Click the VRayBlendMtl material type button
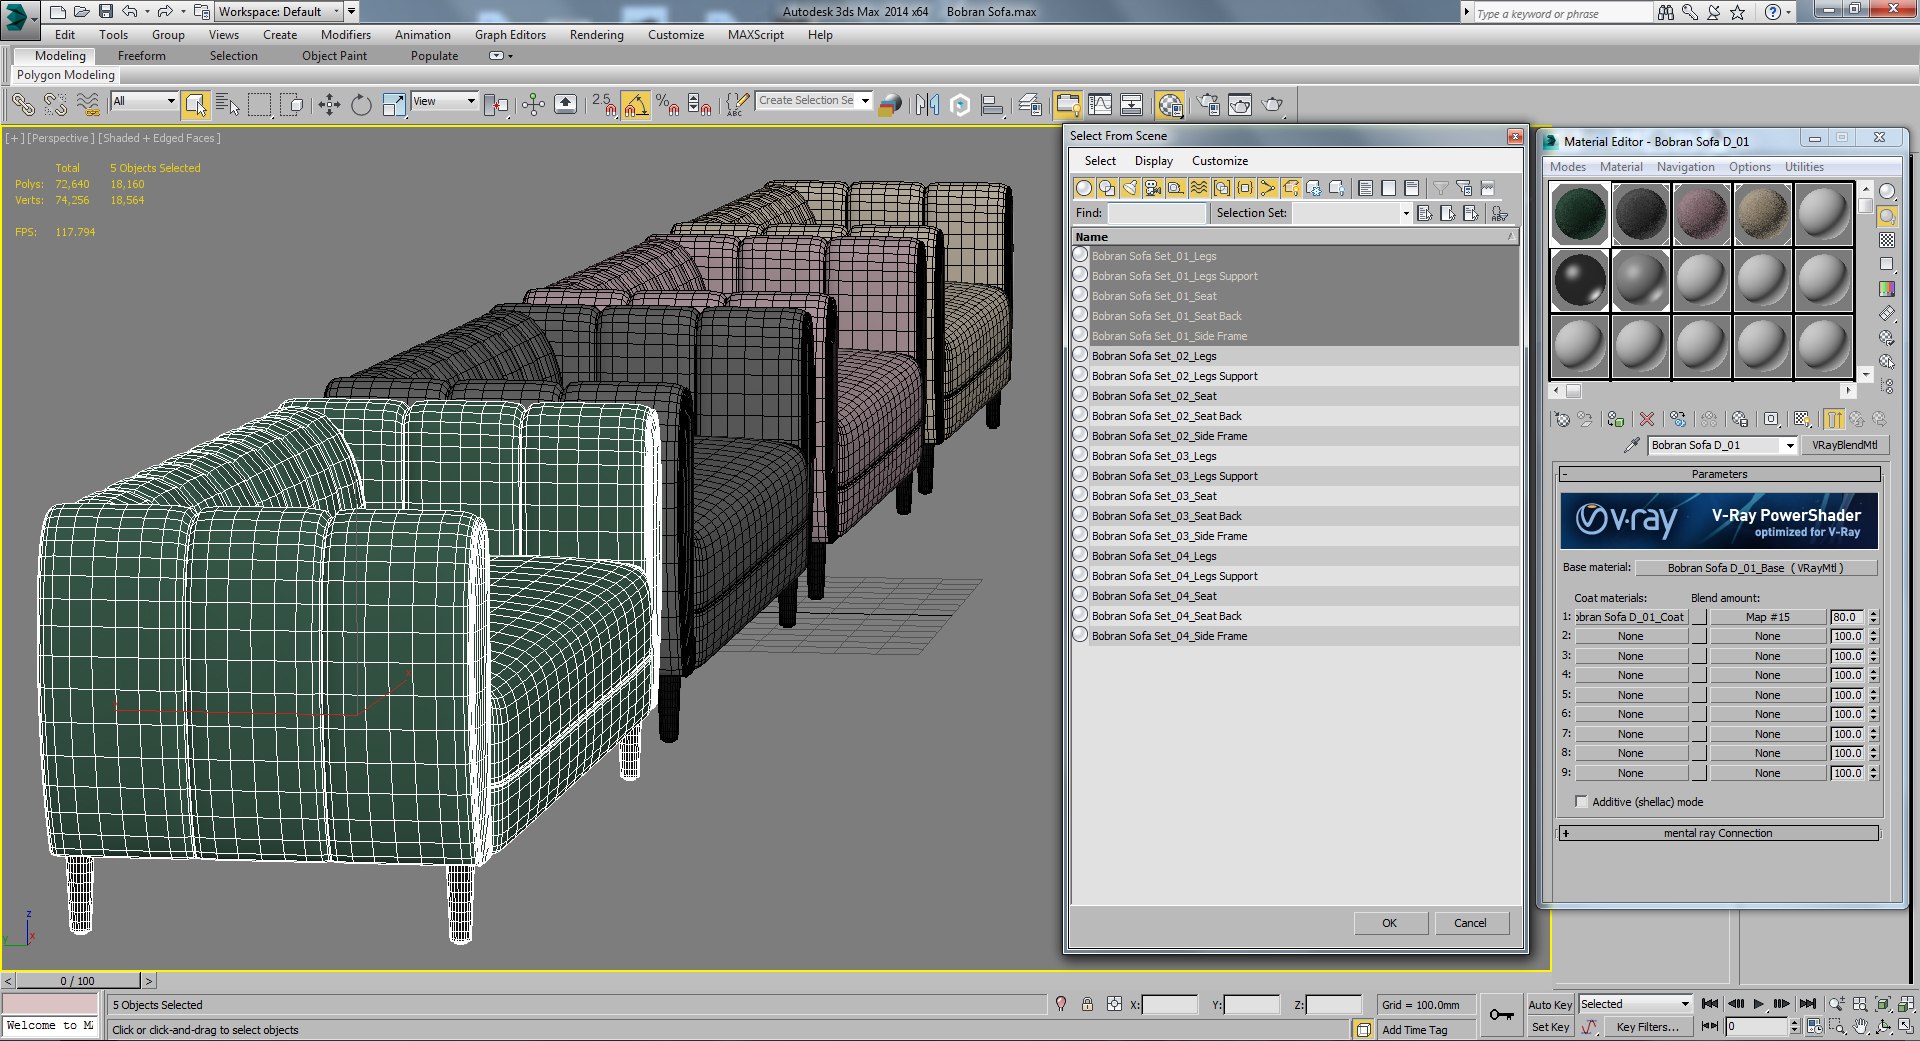Viewport: 1920px width, 1041px height. tap(1844, 445)
